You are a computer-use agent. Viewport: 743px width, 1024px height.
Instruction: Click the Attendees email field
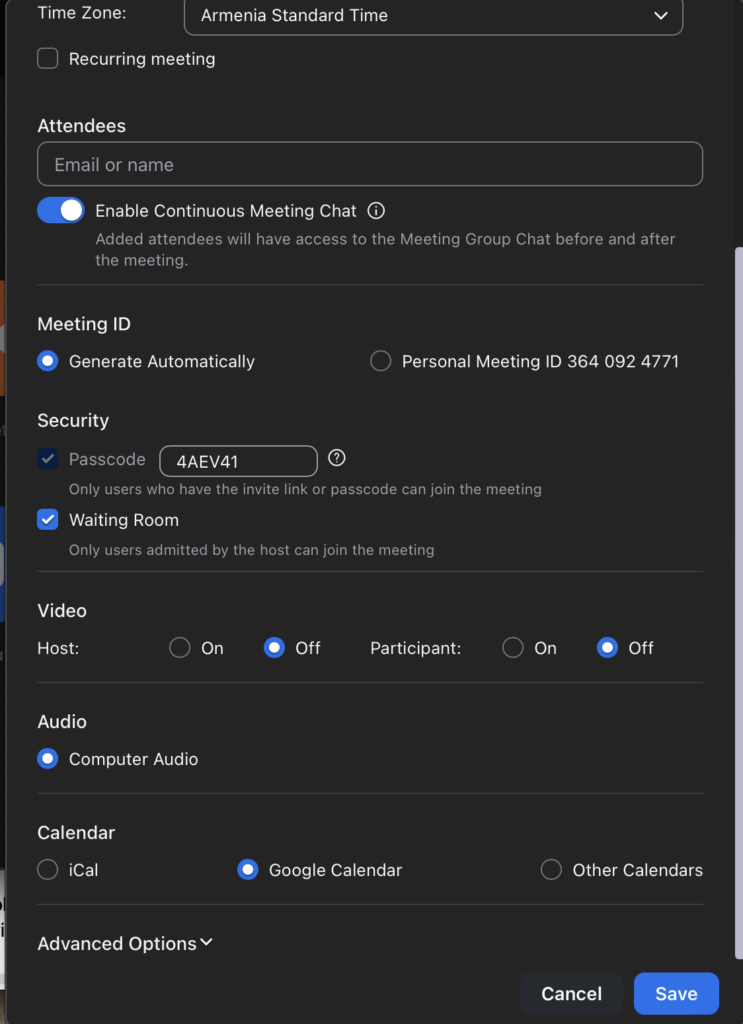(370, 163)
